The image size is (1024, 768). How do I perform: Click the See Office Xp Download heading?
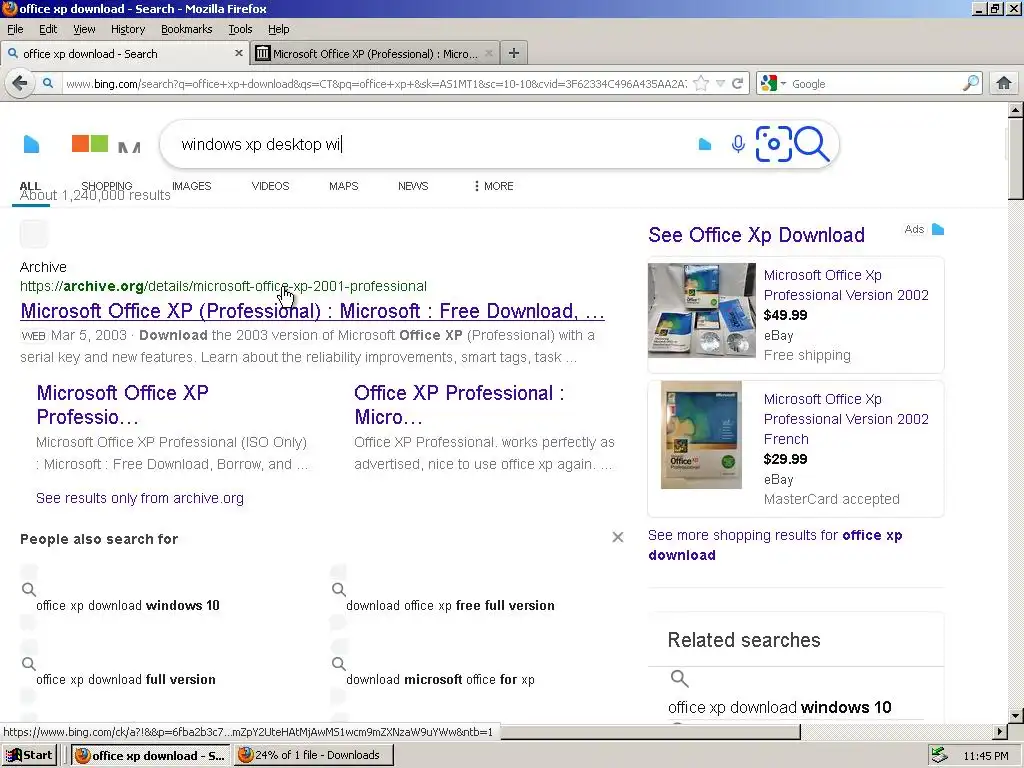[x=756, y=234]
